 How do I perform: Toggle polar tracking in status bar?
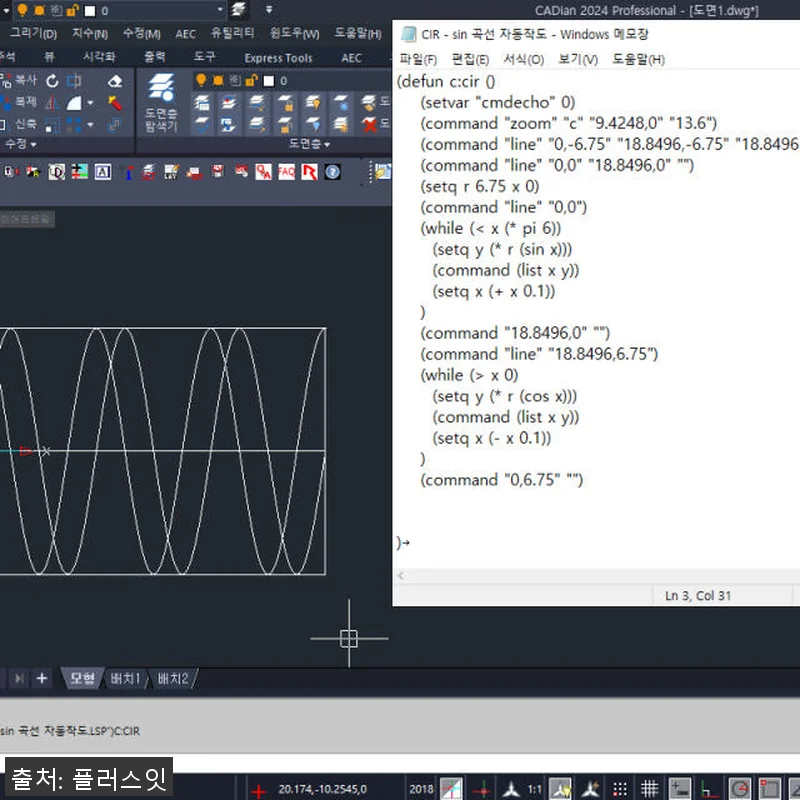click(x=740, y=789)
